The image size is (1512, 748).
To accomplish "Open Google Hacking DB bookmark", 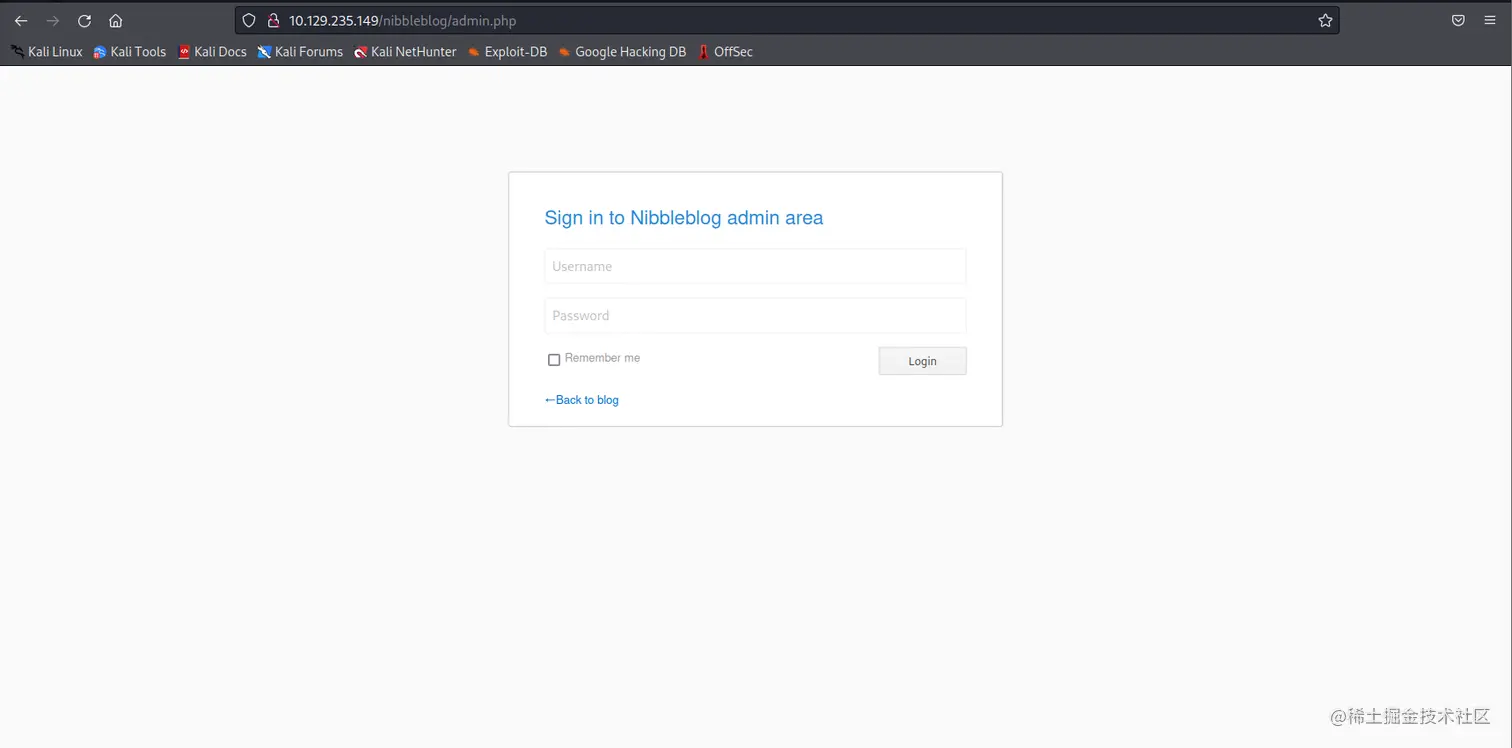I will click(x=622, y=52).
